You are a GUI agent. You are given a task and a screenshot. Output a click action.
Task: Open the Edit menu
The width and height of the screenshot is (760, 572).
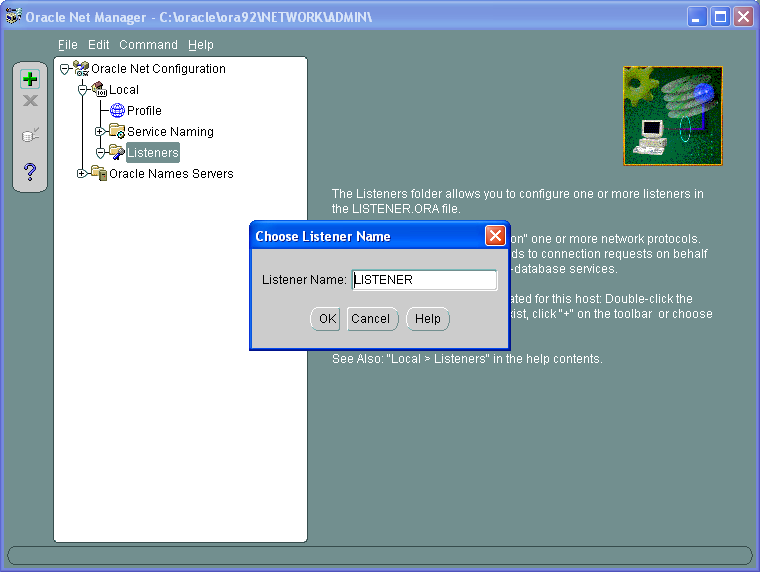(x=98, y=45)
